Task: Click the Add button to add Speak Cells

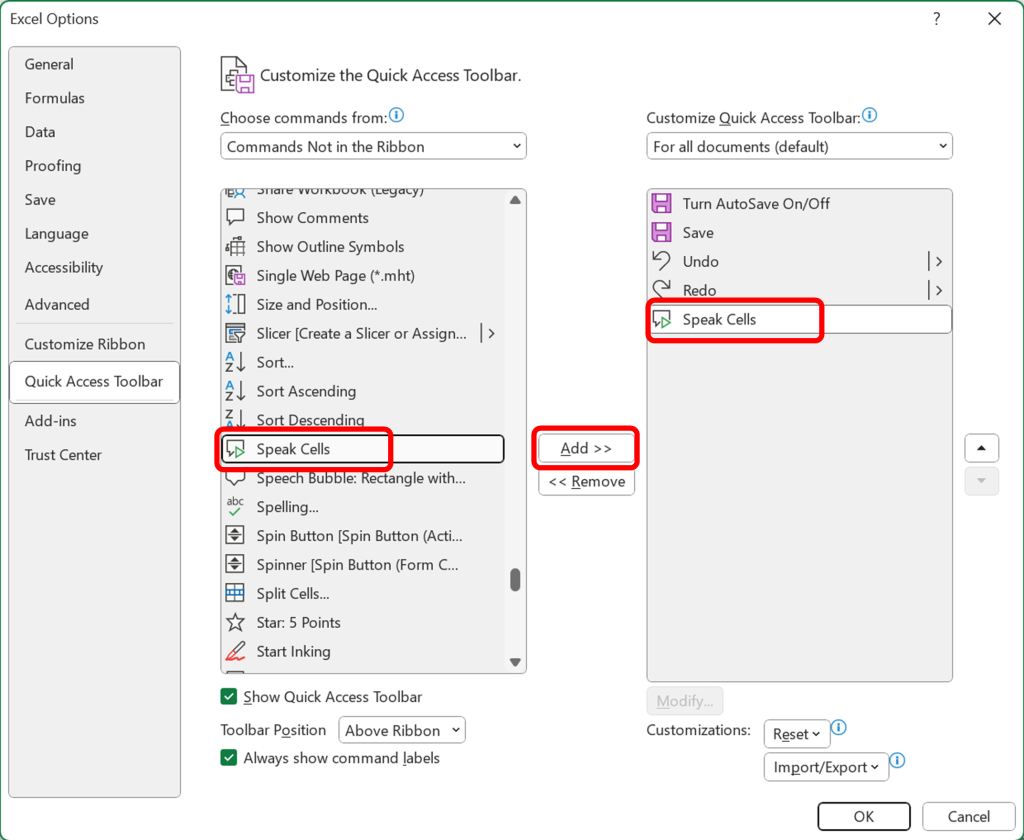Action: tap(585, 448)
